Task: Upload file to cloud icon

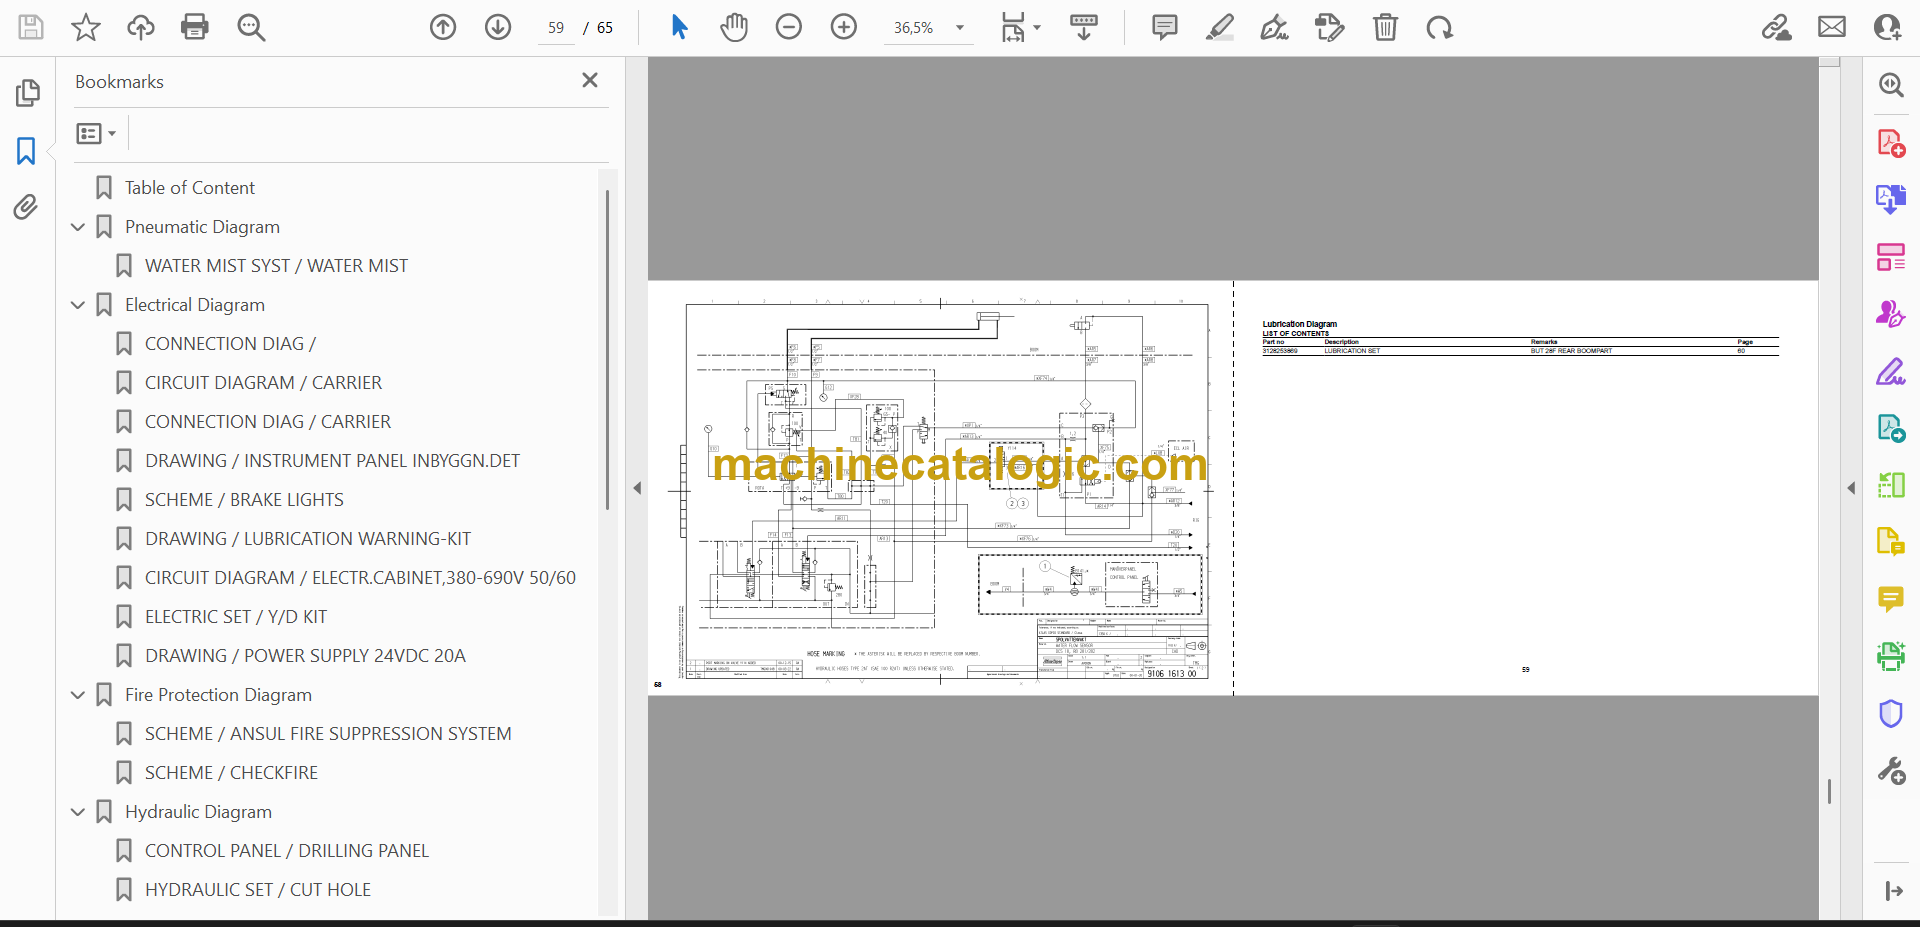Action: click(x=141, y=27)
